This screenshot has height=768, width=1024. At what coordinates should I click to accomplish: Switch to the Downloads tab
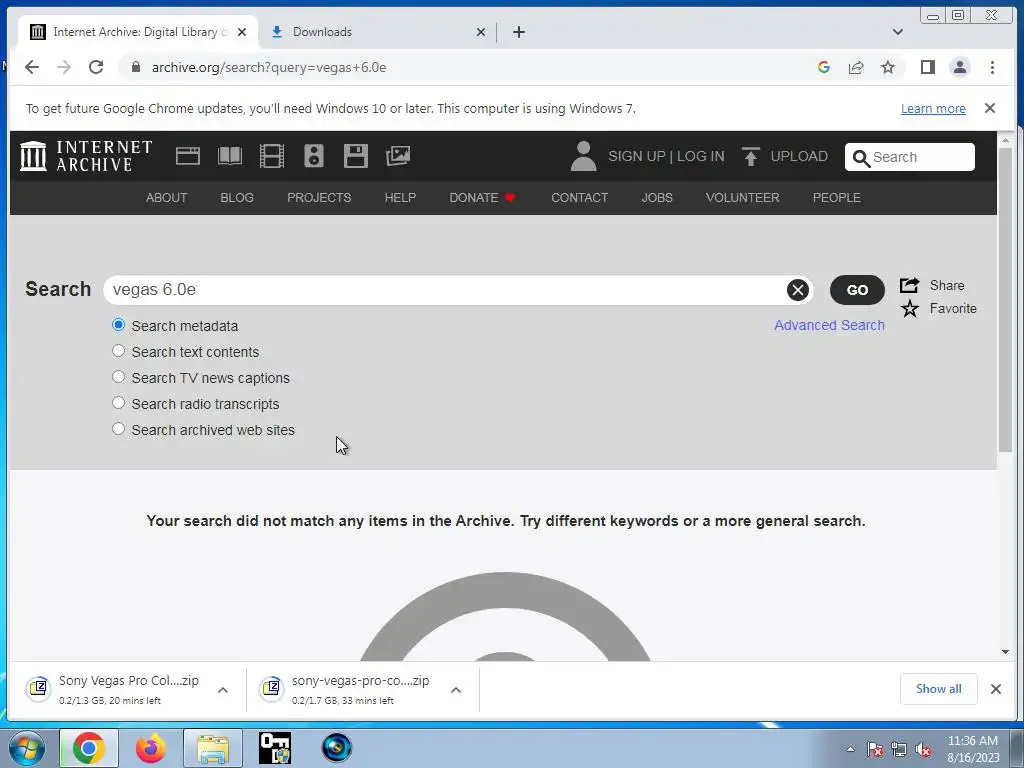377,31
